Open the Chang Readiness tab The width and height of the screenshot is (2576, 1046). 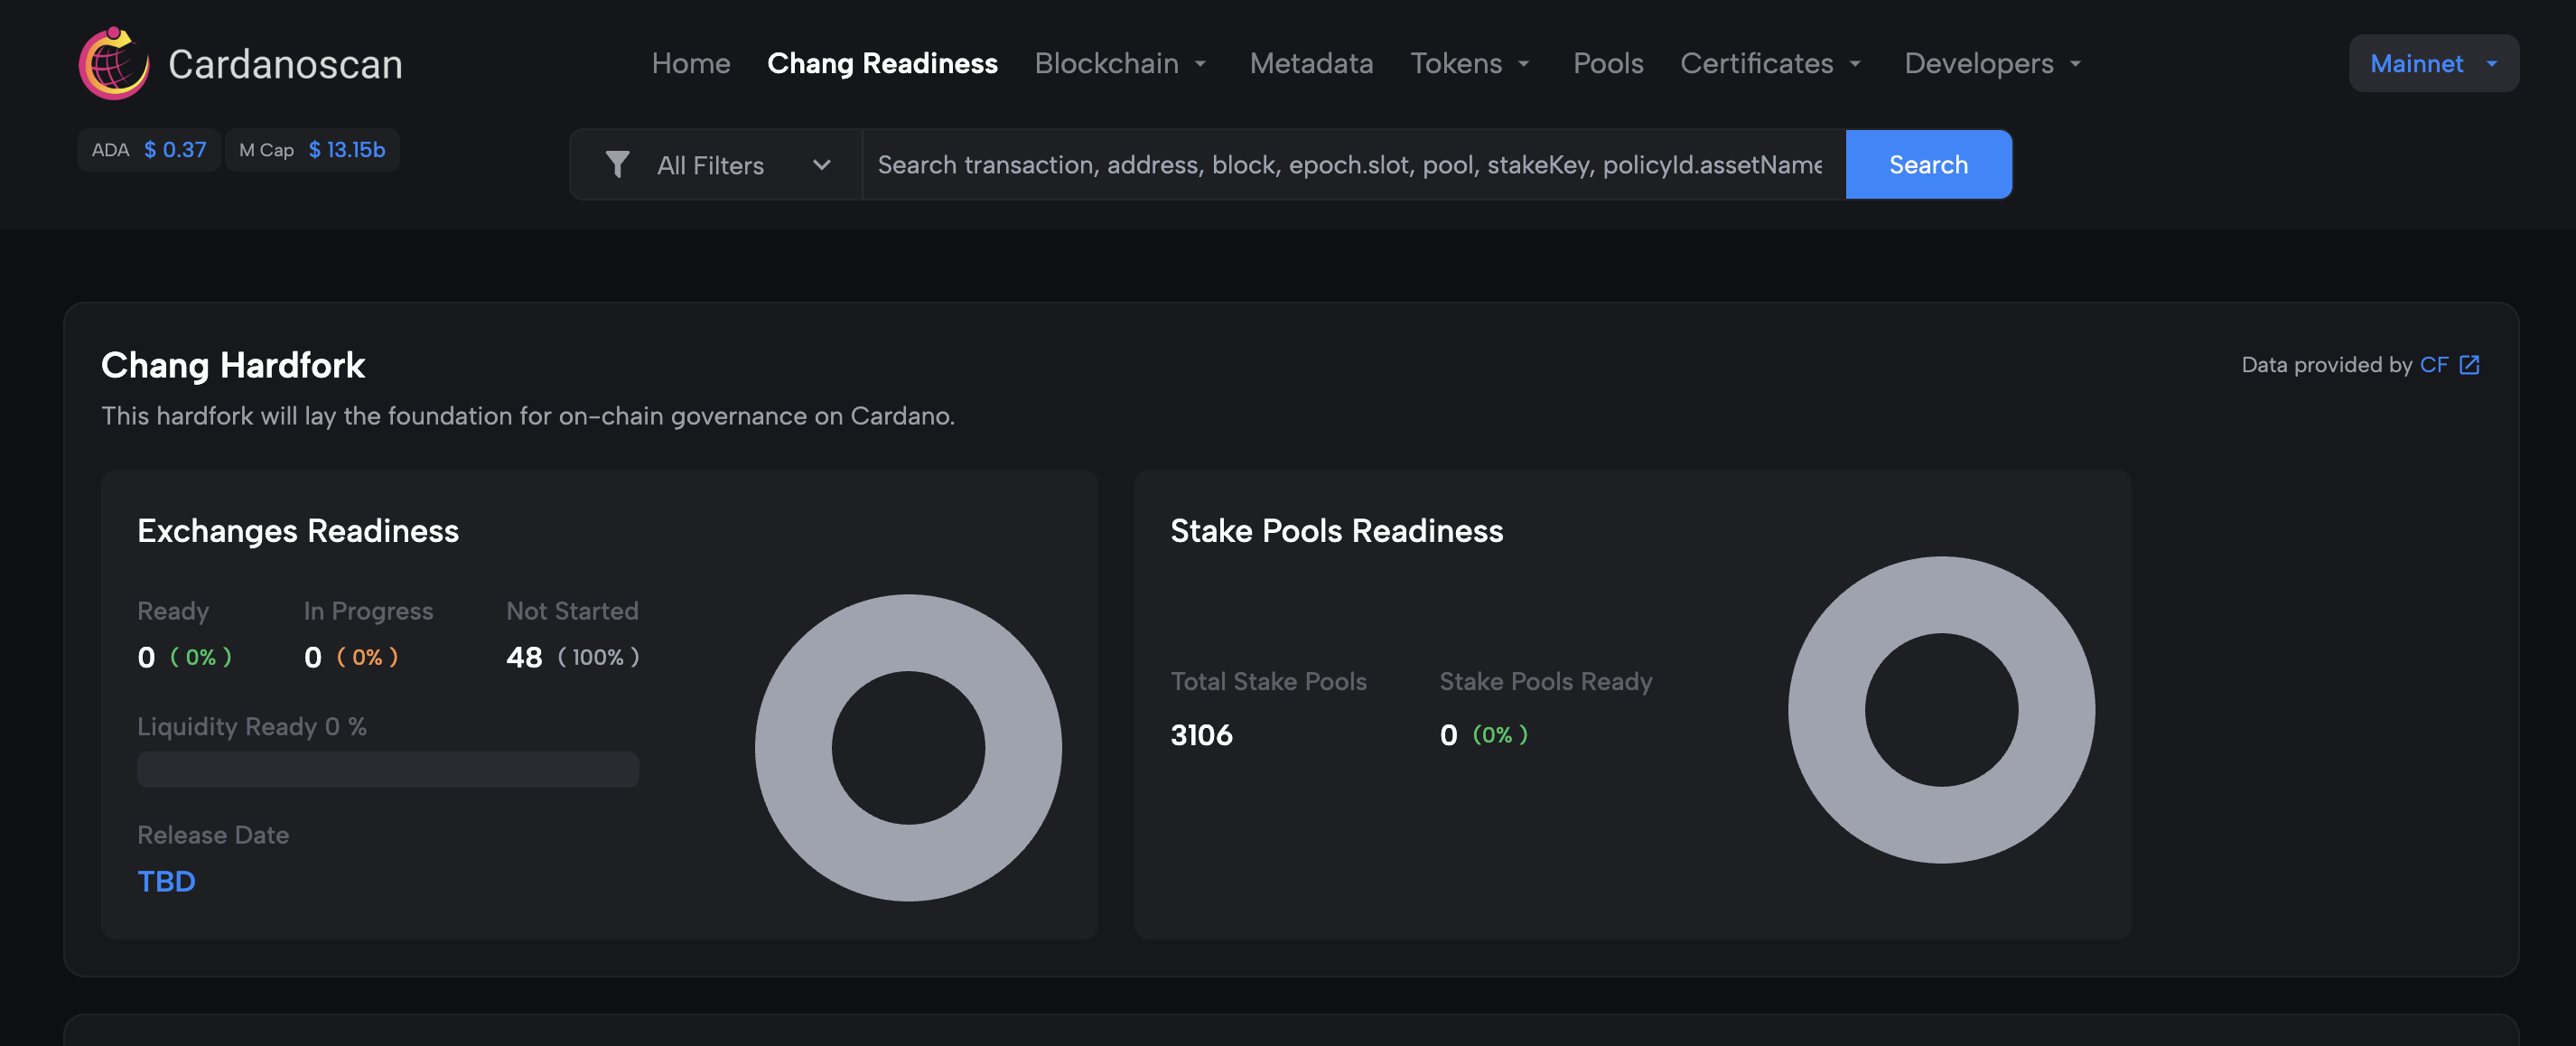tap(882, 63)
